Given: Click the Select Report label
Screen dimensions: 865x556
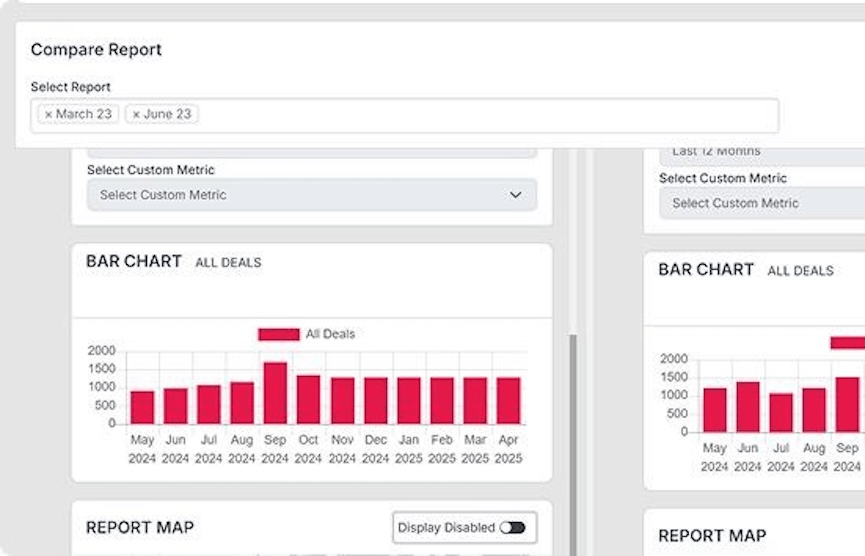Looking at the screenshot, I should pyautogui.click(x=71, y=87).
